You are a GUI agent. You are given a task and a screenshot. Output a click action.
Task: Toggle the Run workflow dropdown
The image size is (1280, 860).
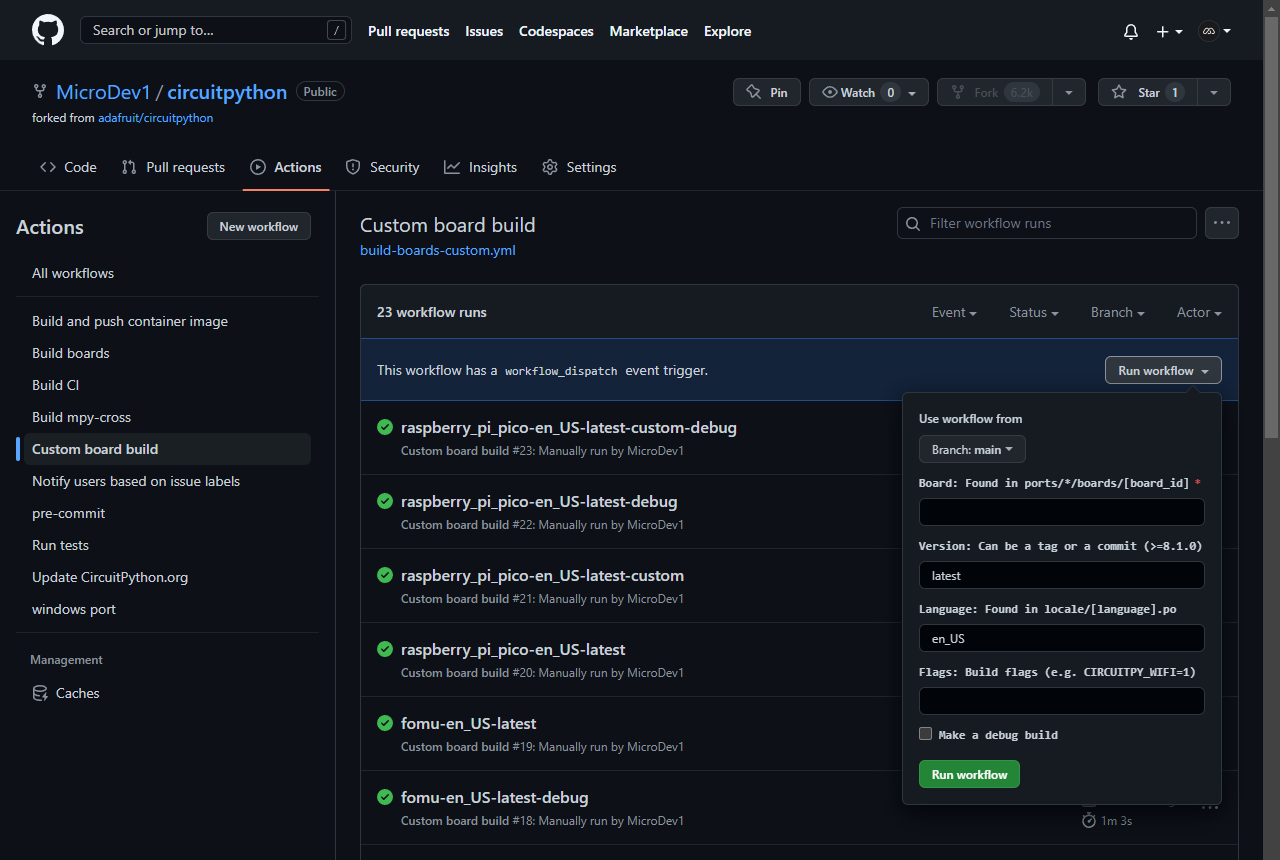(x=1163, y=370)
